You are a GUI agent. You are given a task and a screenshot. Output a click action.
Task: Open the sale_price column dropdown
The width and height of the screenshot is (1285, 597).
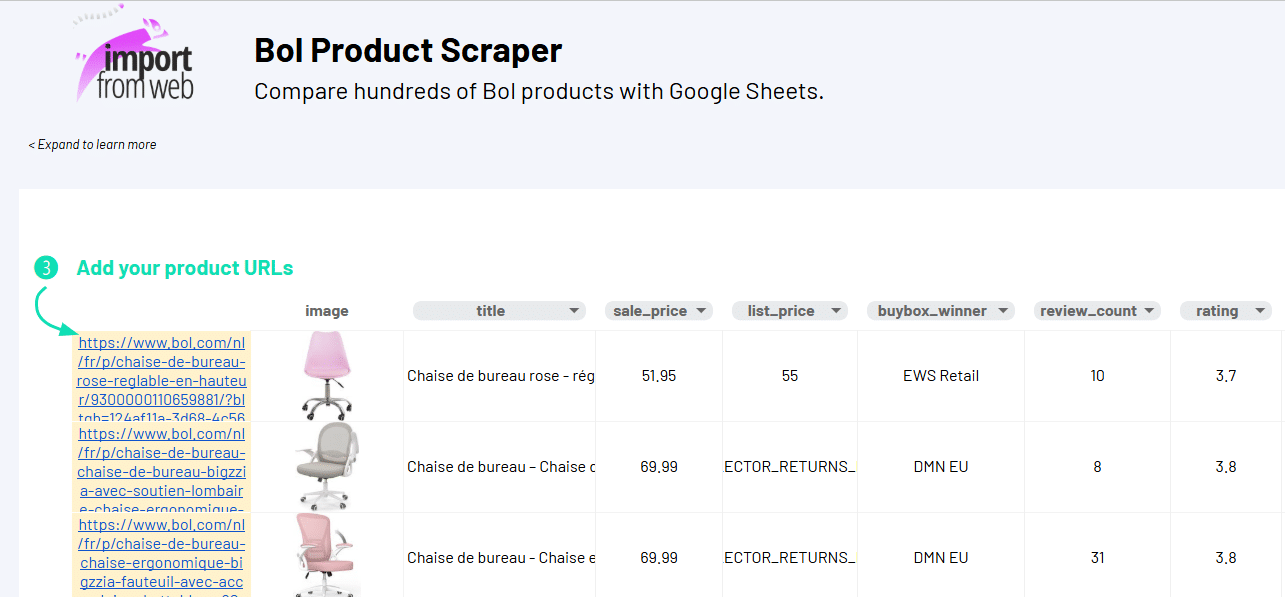coord(702,311)
